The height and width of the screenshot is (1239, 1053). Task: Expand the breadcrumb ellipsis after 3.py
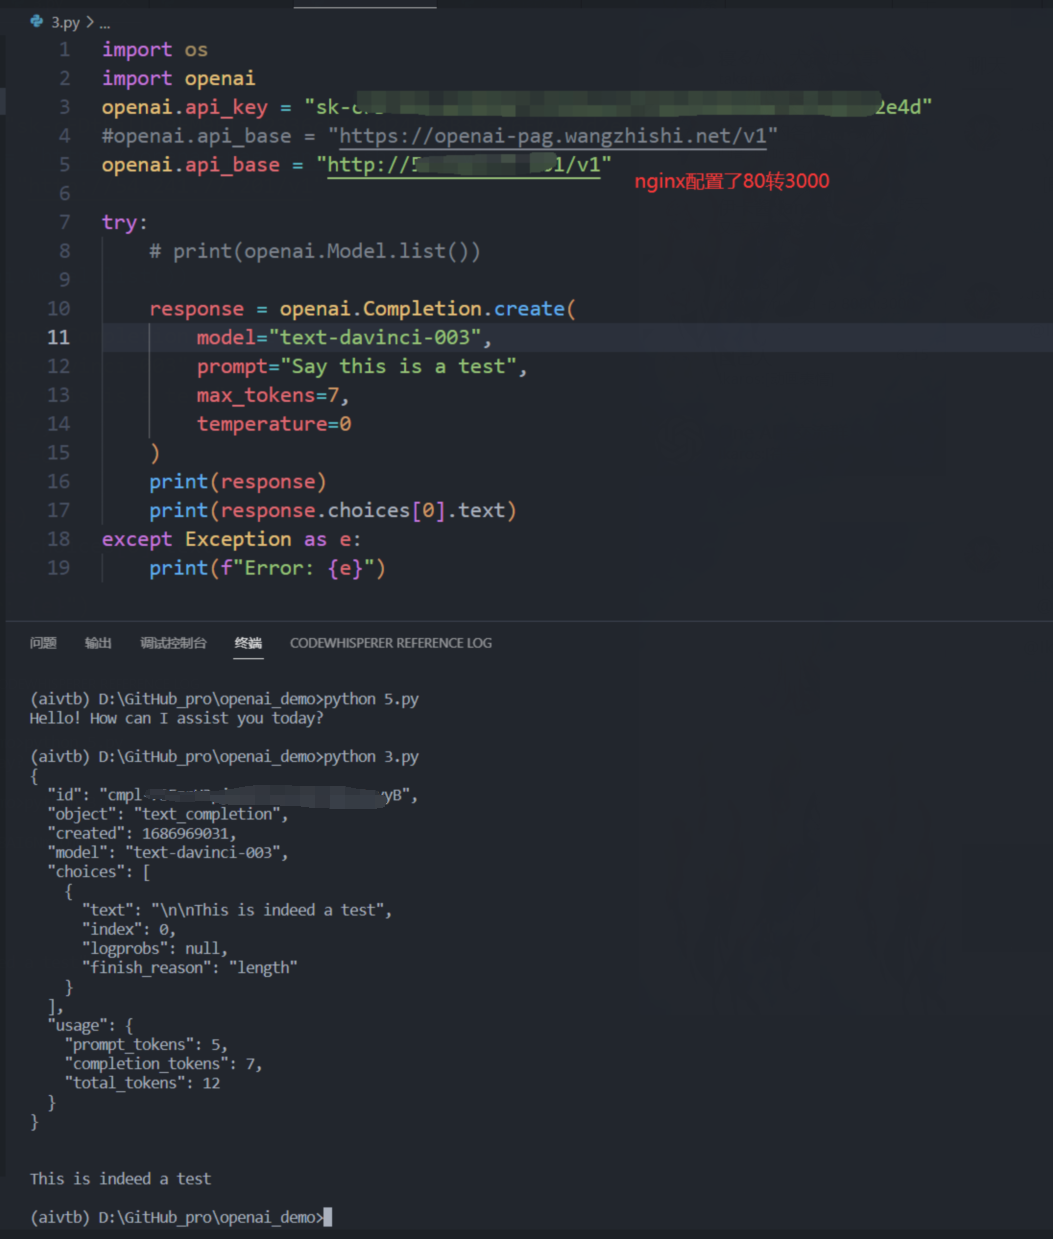tap(104, 22)
